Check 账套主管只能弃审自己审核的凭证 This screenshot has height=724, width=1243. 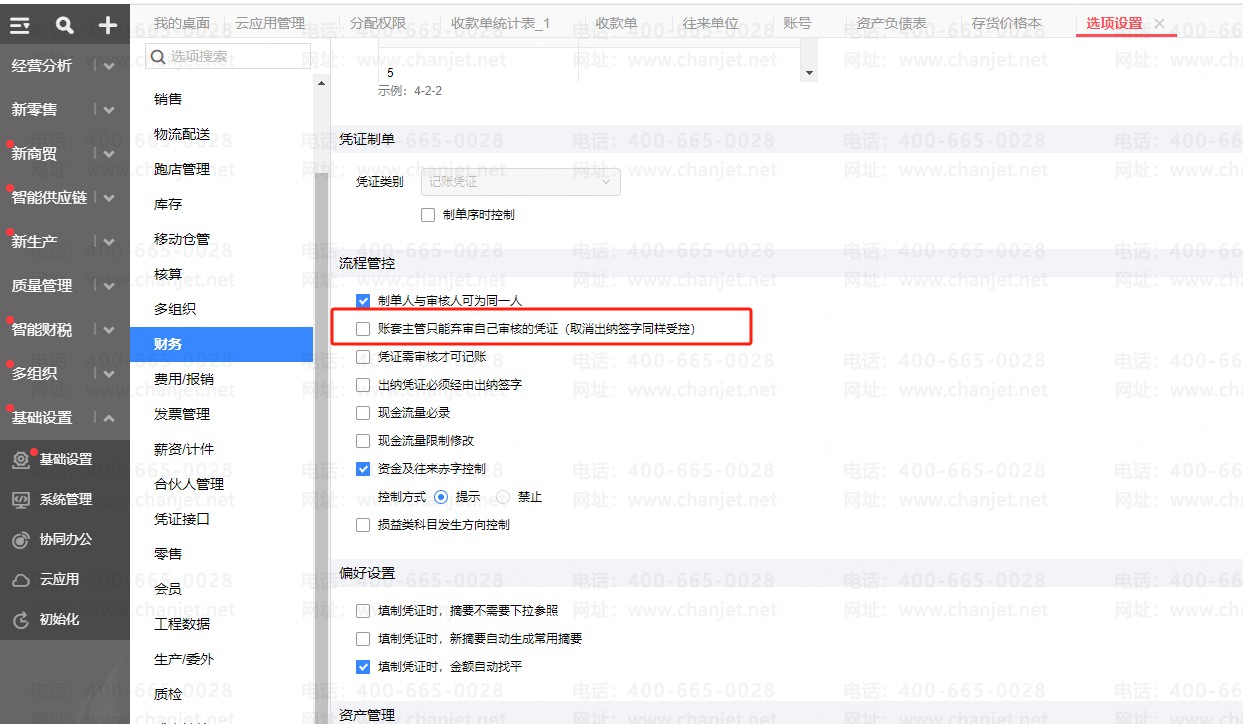click(363, 328)
